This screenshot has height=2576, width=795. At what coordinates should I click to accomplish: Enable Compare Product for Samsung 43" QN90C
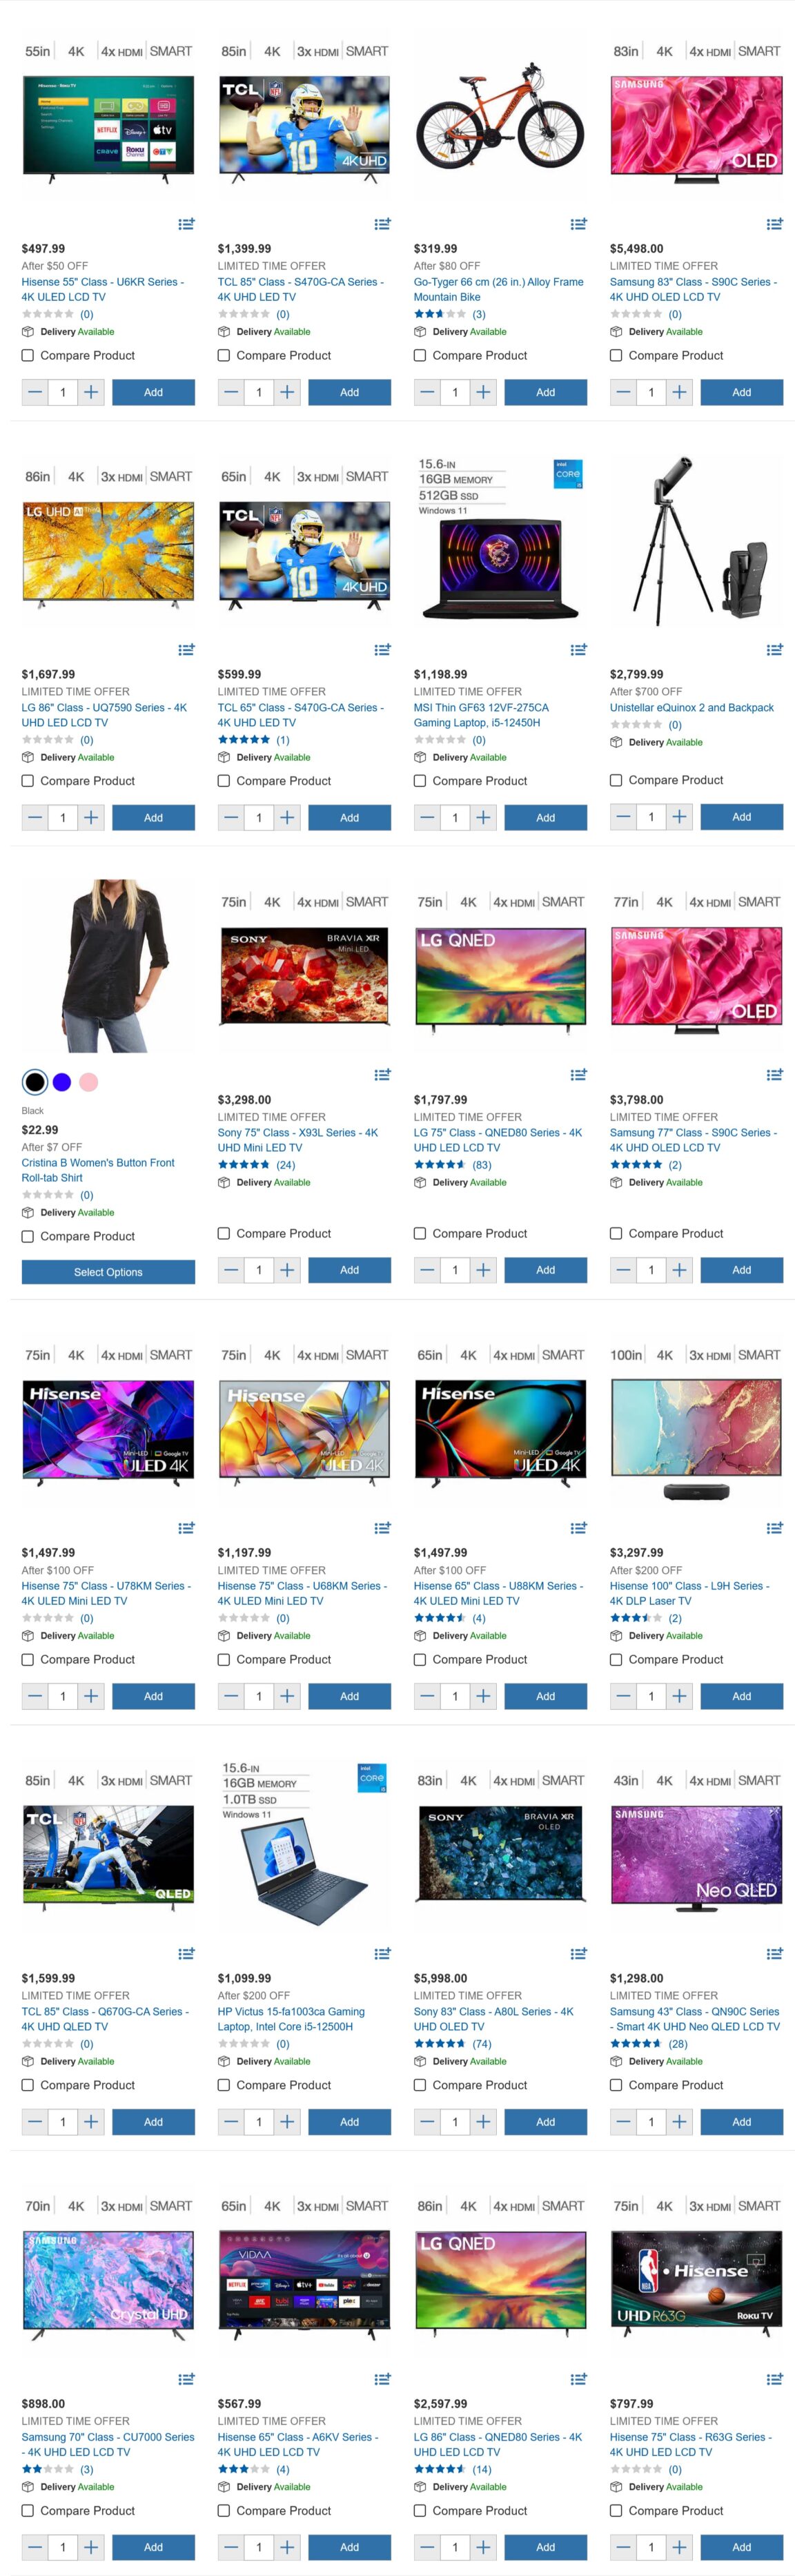(616, 2085)
